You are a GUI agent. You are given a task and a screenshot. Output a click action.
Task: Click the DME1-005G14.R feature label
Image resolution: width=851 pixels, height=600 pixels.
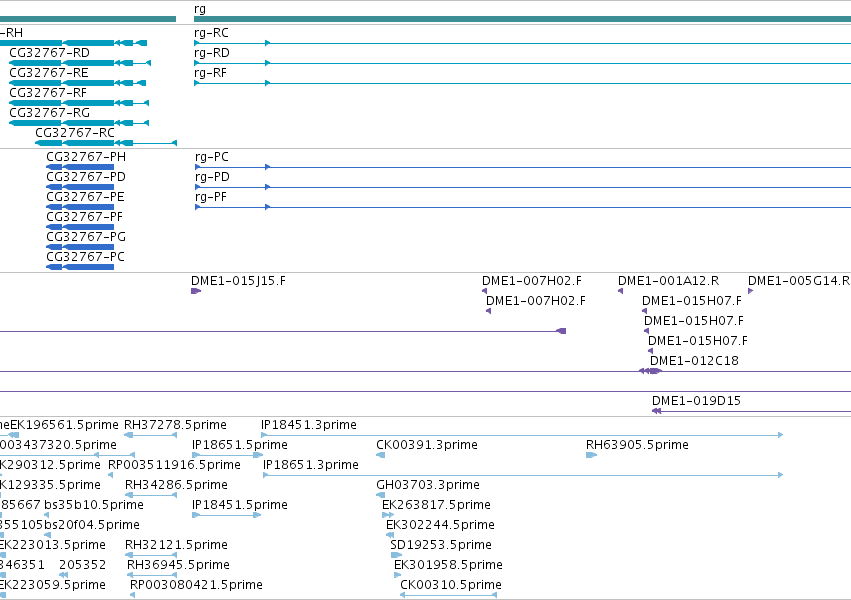[799, 281]
